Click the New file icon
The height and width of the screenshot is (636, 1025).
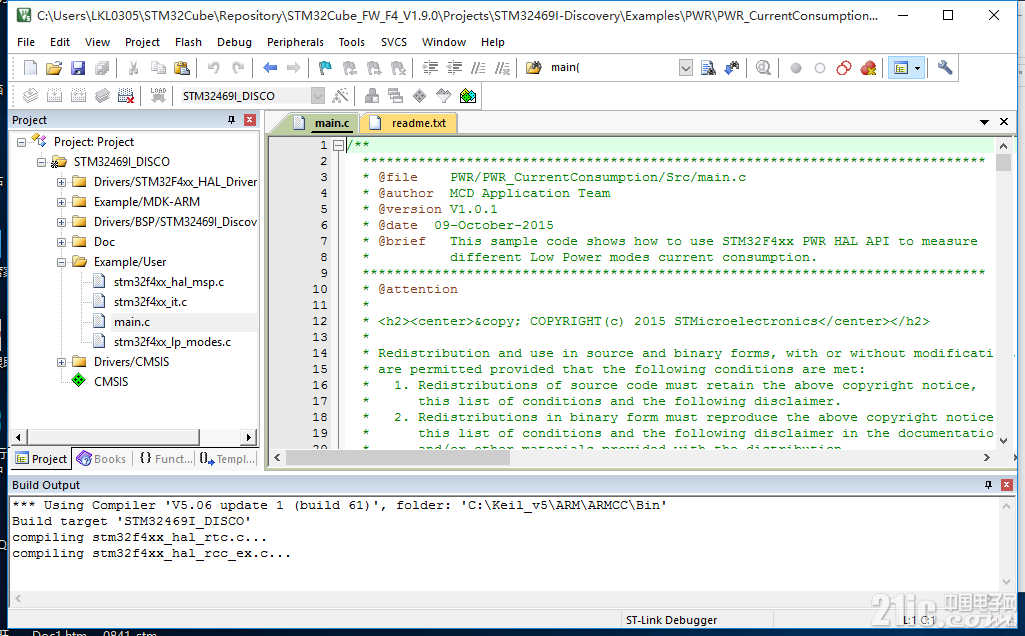pos(31,68)
